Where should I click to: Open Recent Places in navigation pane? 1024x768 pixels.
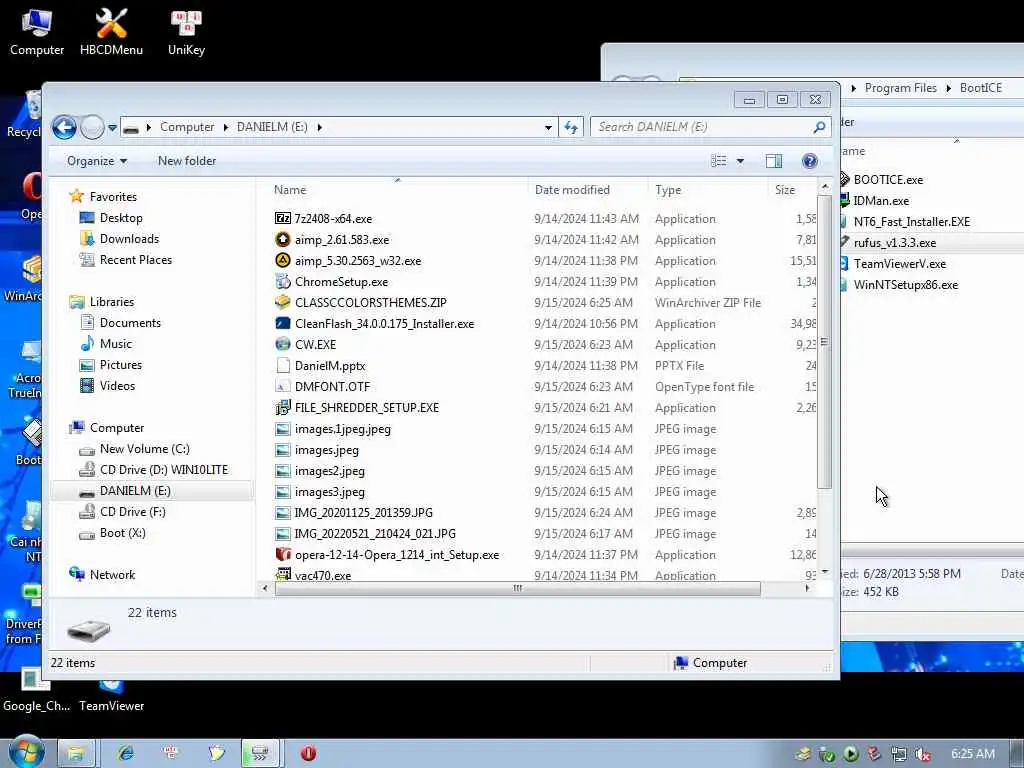136,259
